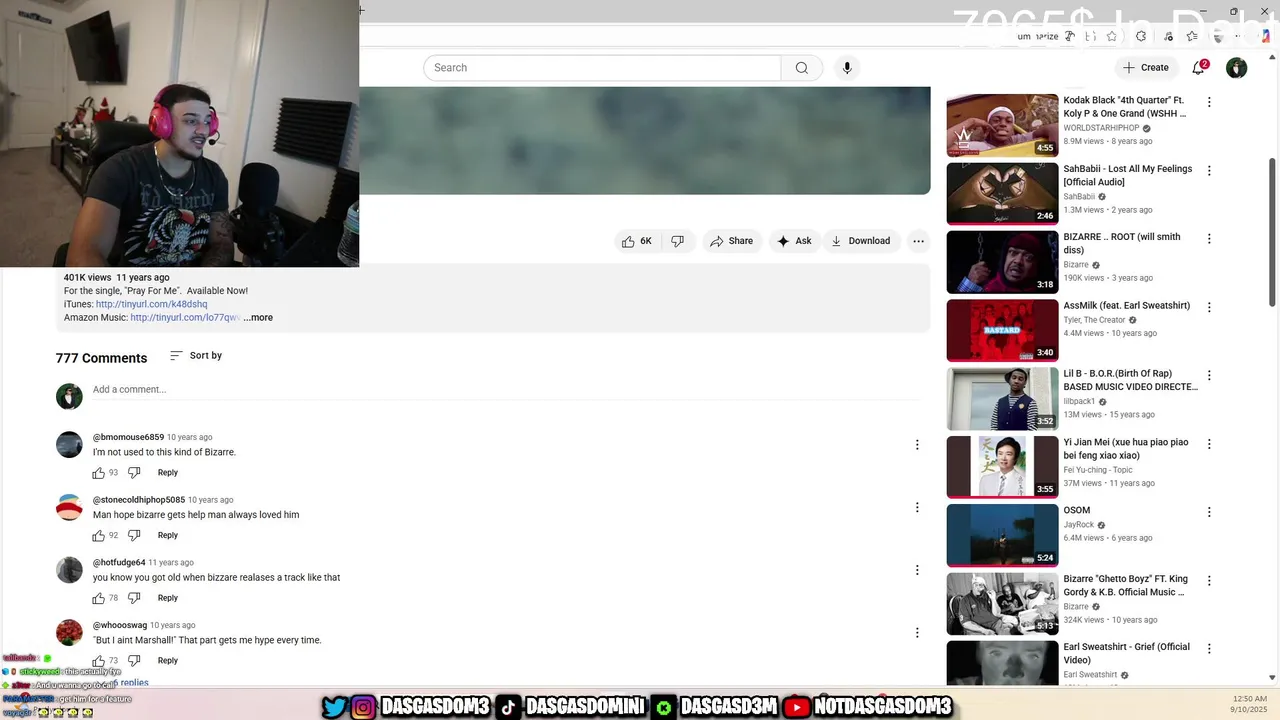
Task: Like the video with 6K likes
Action: (x=636, y=241)
